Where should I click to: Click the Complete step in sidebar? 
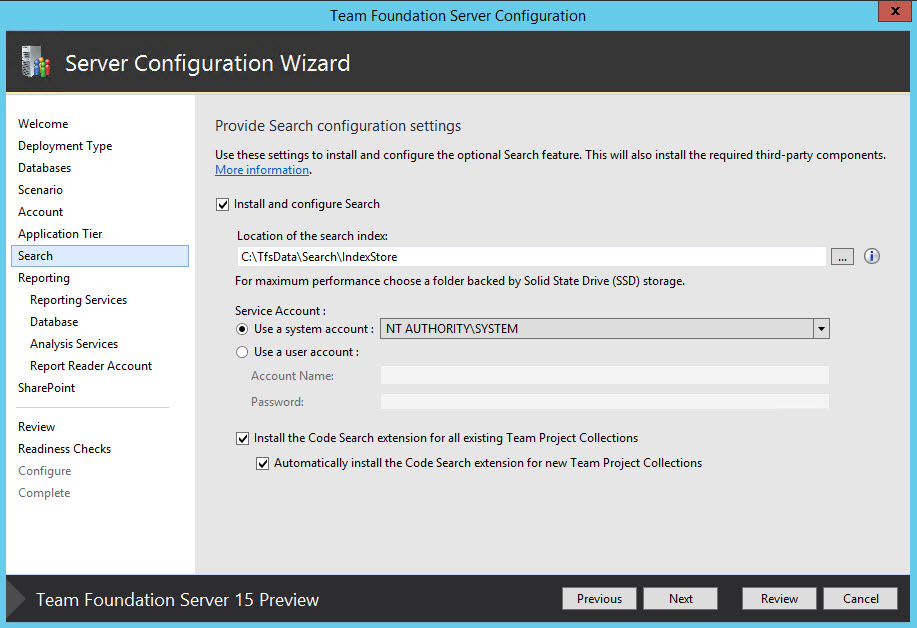(44, 493)
